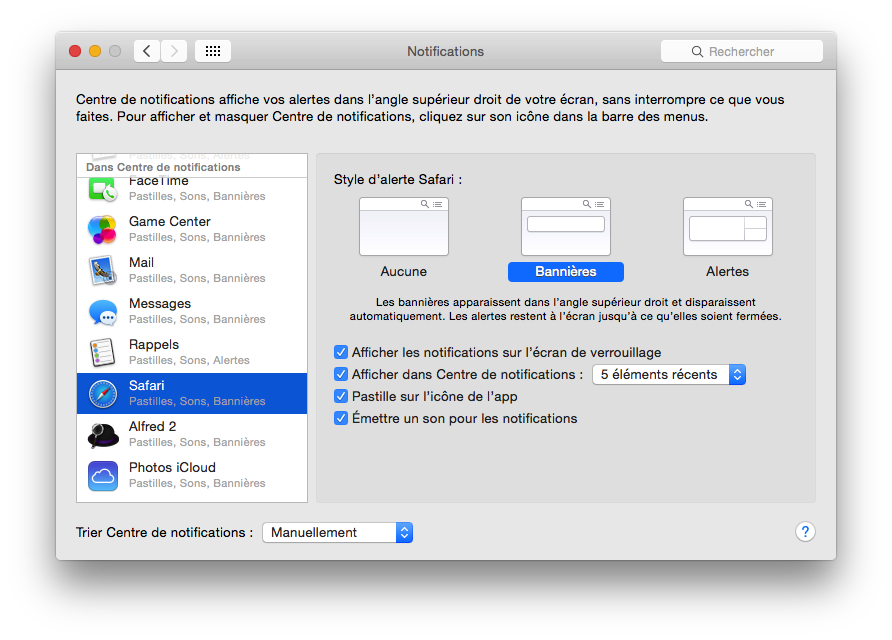This screenshot has width=892, height=640.
Task: Go forward with the right chevron button
Action: coord(174,51)
